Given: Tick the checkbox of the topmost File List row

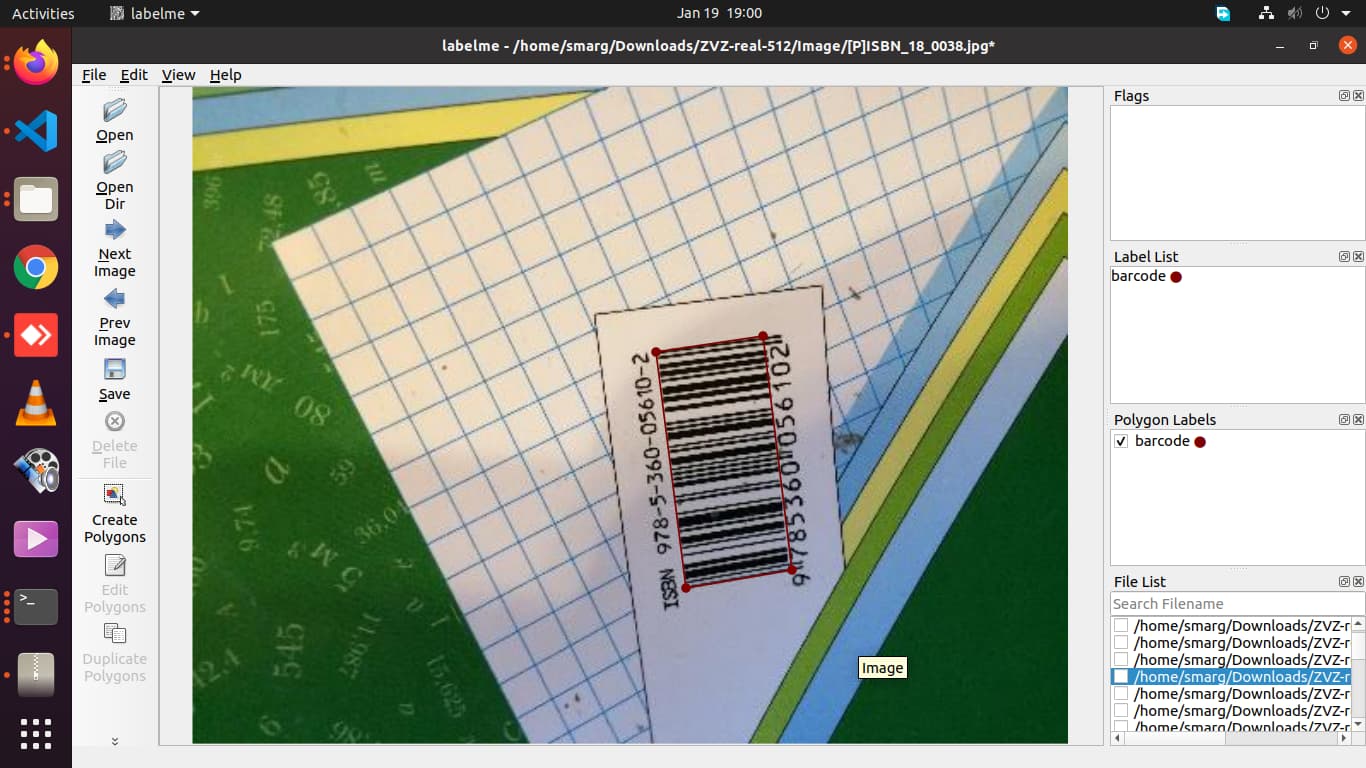Looking at the screenshot, I should pyautogui.click(x=1121, y=626).
